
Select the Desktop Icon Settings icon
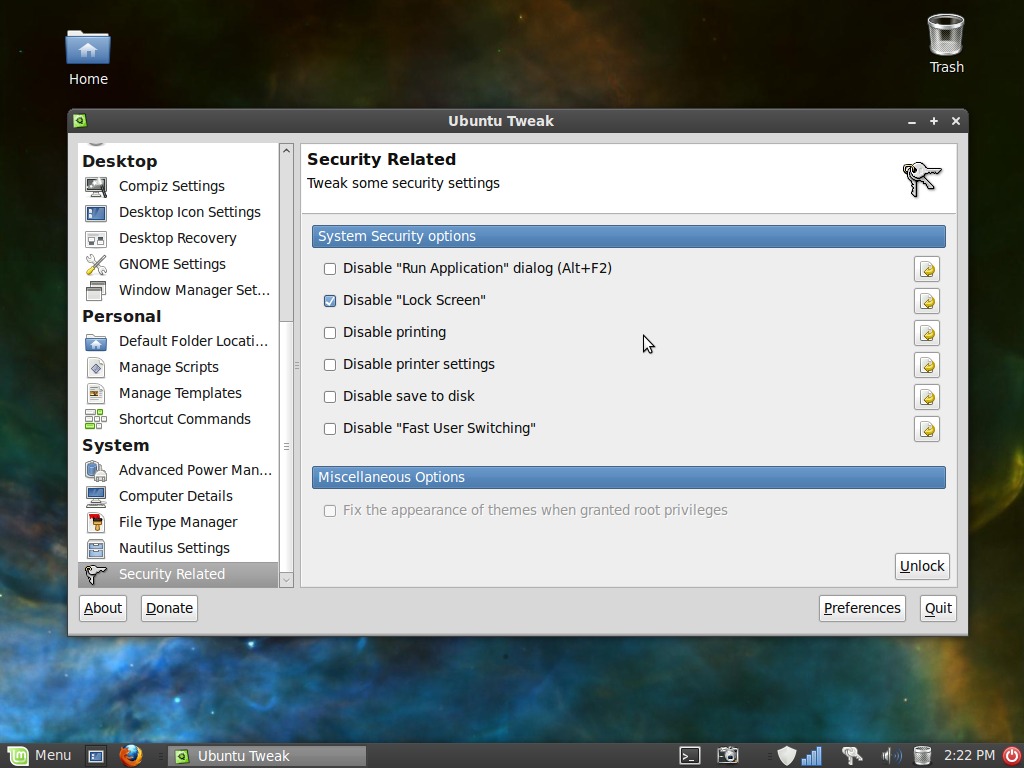coord(96,212)
